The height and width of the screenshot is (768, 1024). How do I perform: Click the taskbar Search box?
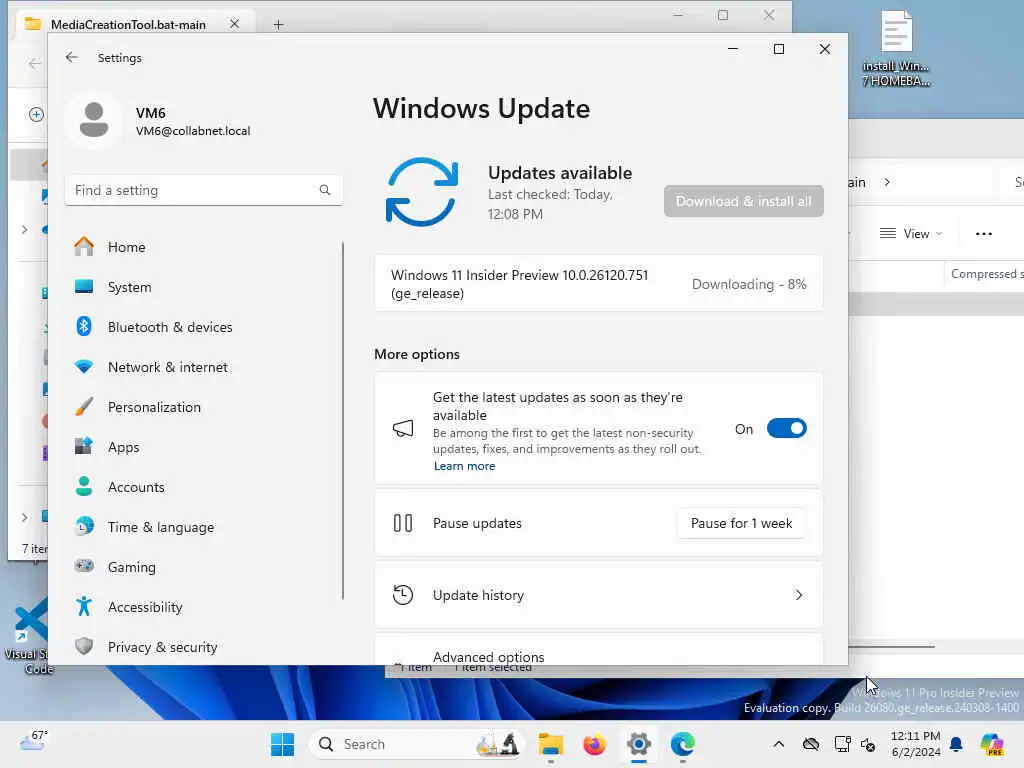(417, 744)
